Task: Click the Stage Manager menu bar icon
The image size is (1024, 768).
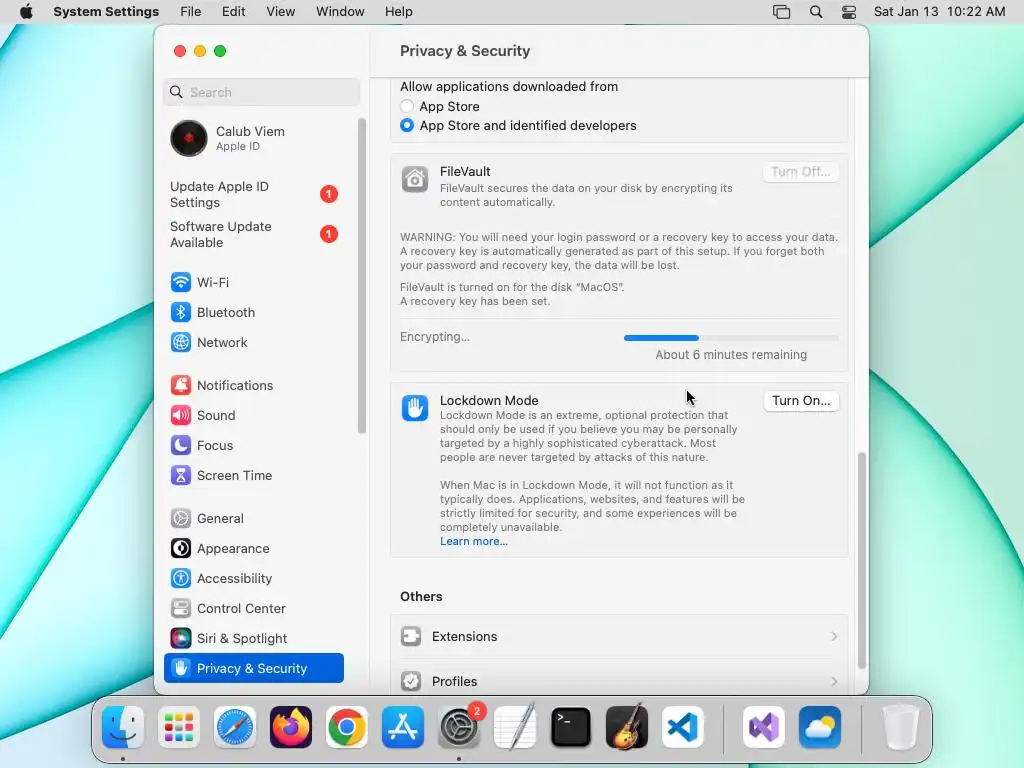Action: click(782, 12)
